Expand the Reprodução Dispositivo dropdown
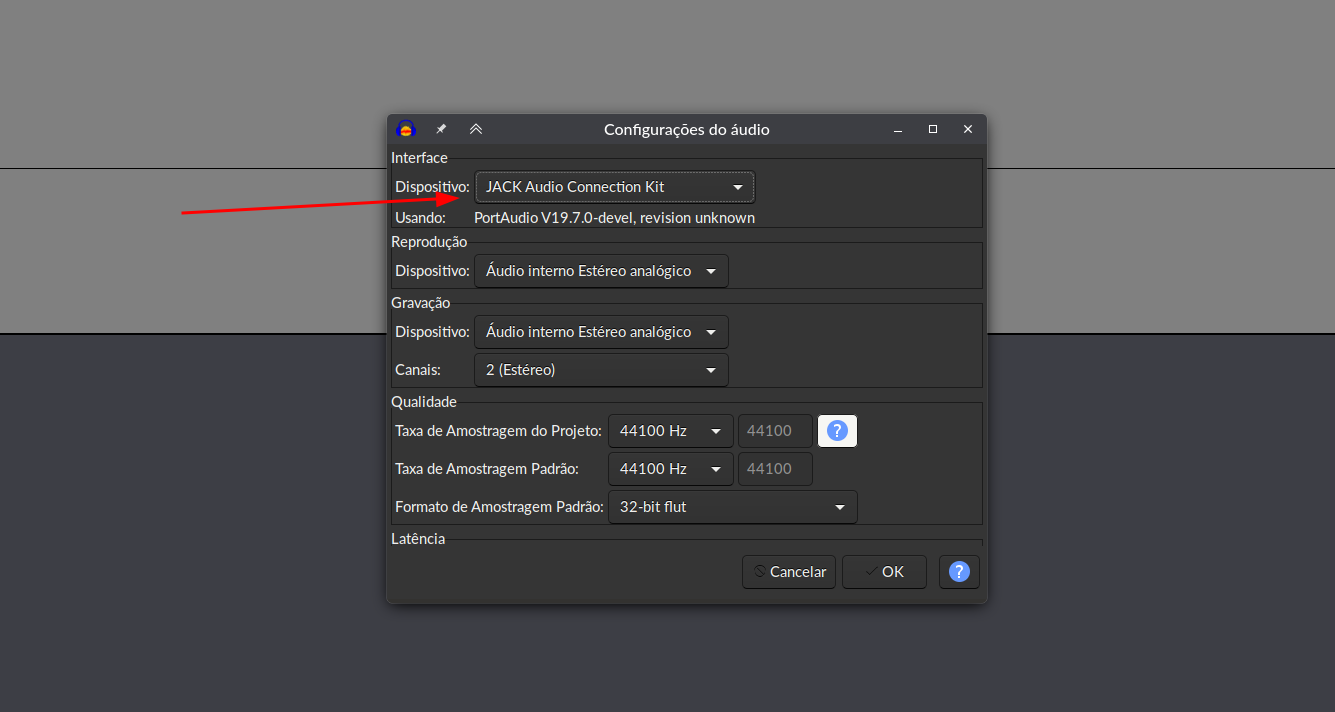The height and width of the screenshot is (712, 1335). 601,271
